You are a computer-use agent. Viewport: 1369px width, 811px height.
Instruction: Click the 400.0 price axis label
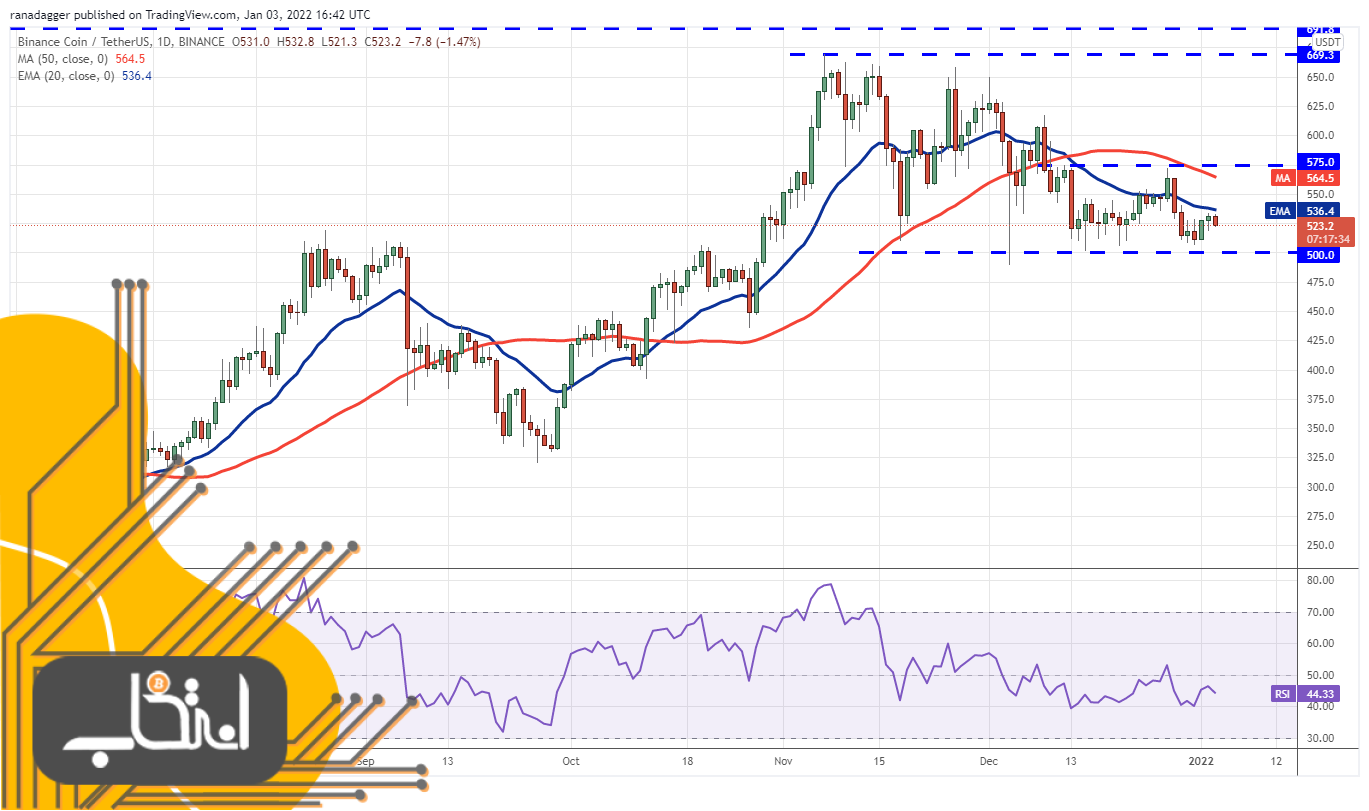[1321, 370]
